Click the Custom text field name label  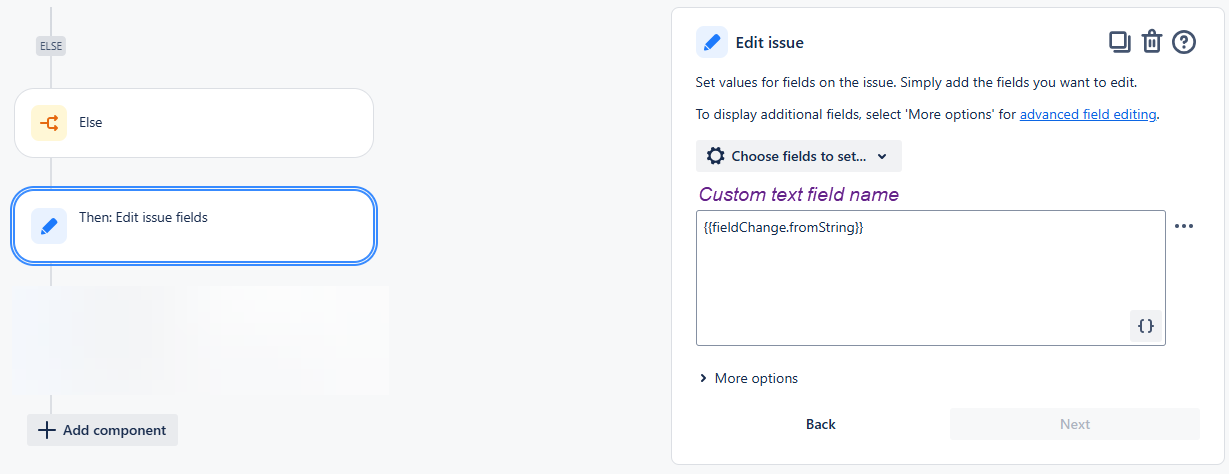click(799, 194)
